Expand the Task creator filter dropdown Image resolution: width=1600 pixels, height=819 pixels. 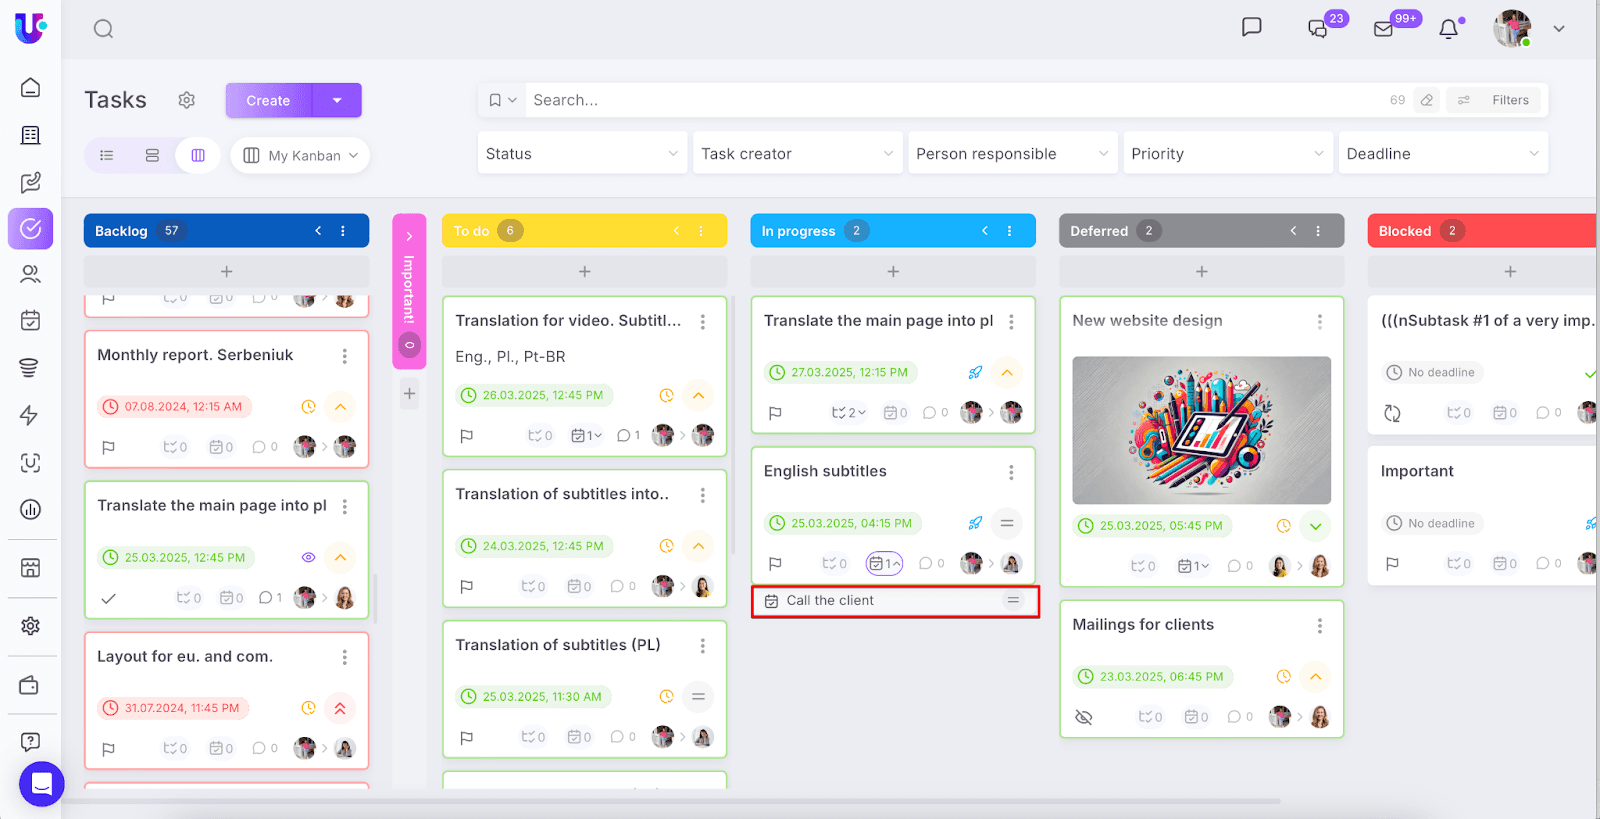tap(798, 154)
